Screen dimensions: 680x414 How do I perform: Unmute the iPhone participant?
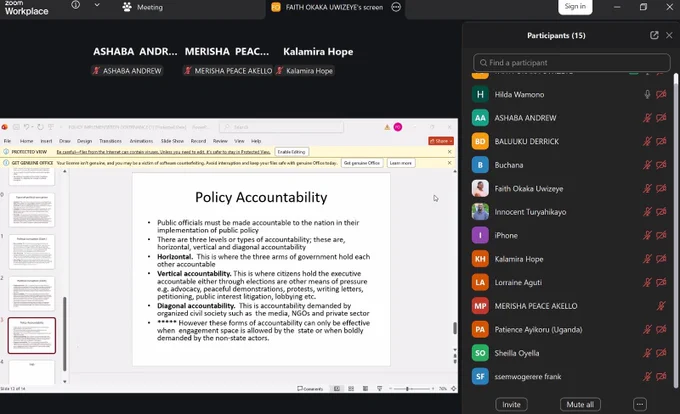647,235
